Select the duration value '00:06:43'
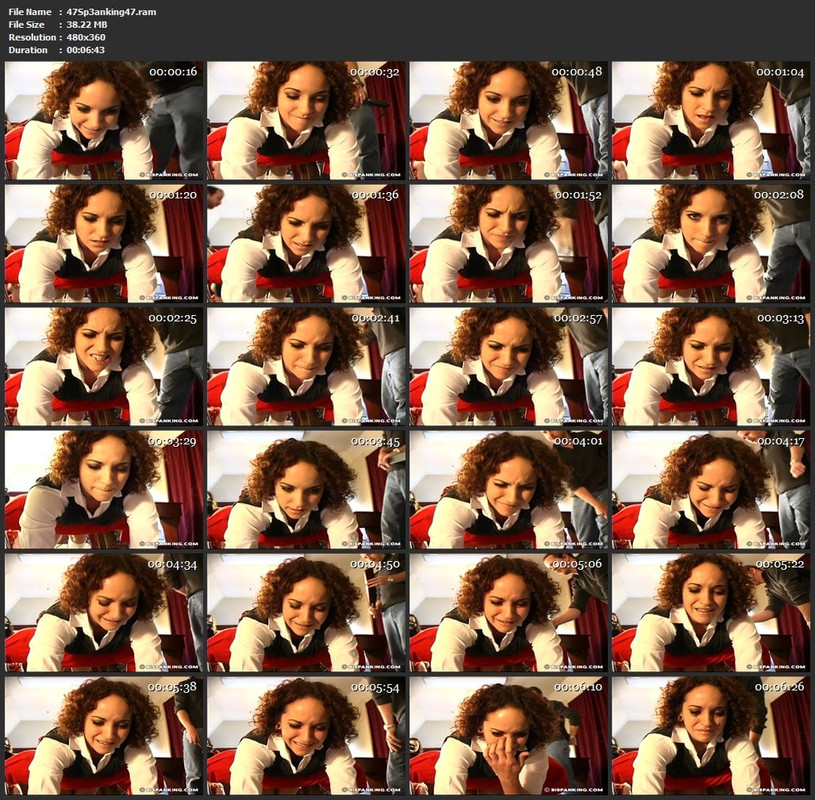The height and width of the screenshot is (800, 815). tap(85, 50)
